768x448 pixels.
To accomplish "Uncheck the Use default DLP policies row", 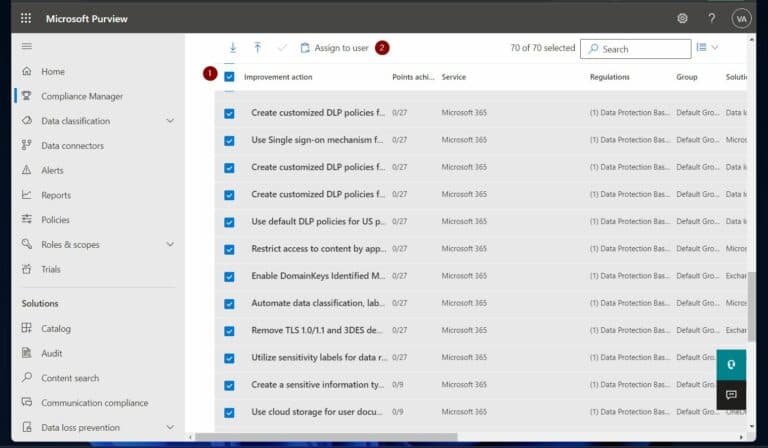I will (229, 223).
